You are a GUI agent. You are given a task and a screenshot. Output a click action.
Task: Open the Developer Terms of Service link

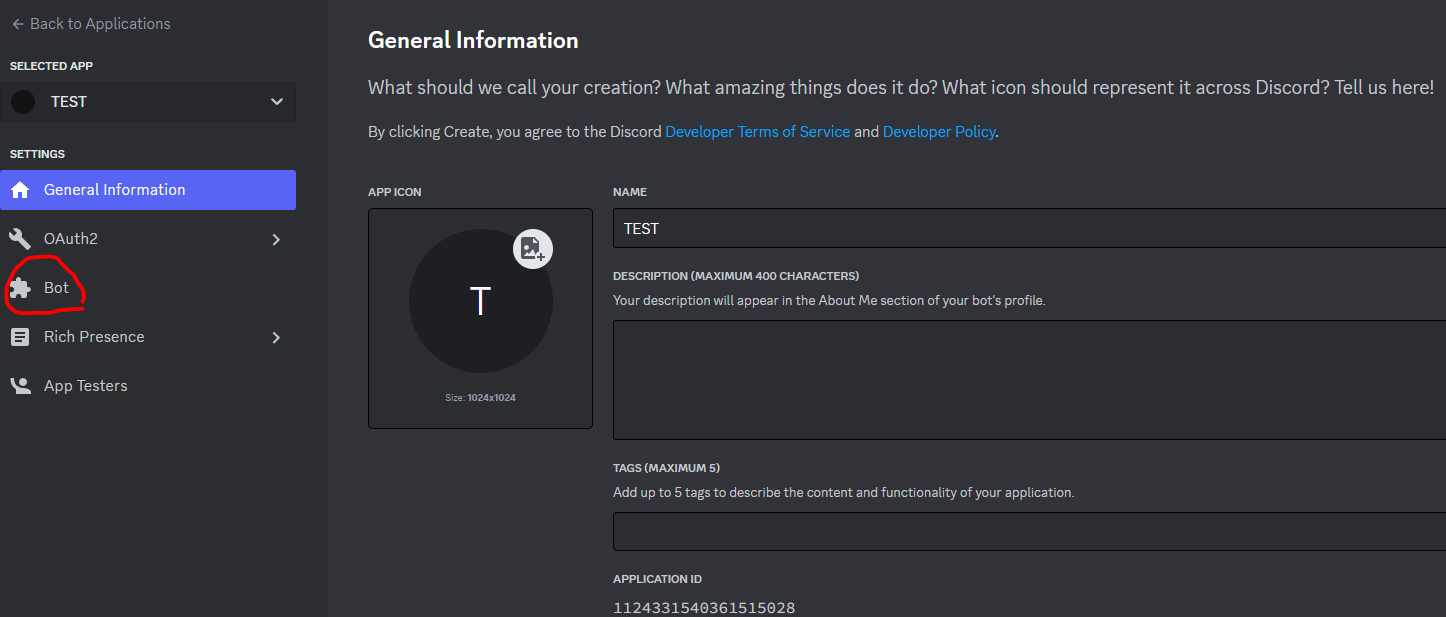[x=758, y=132]
